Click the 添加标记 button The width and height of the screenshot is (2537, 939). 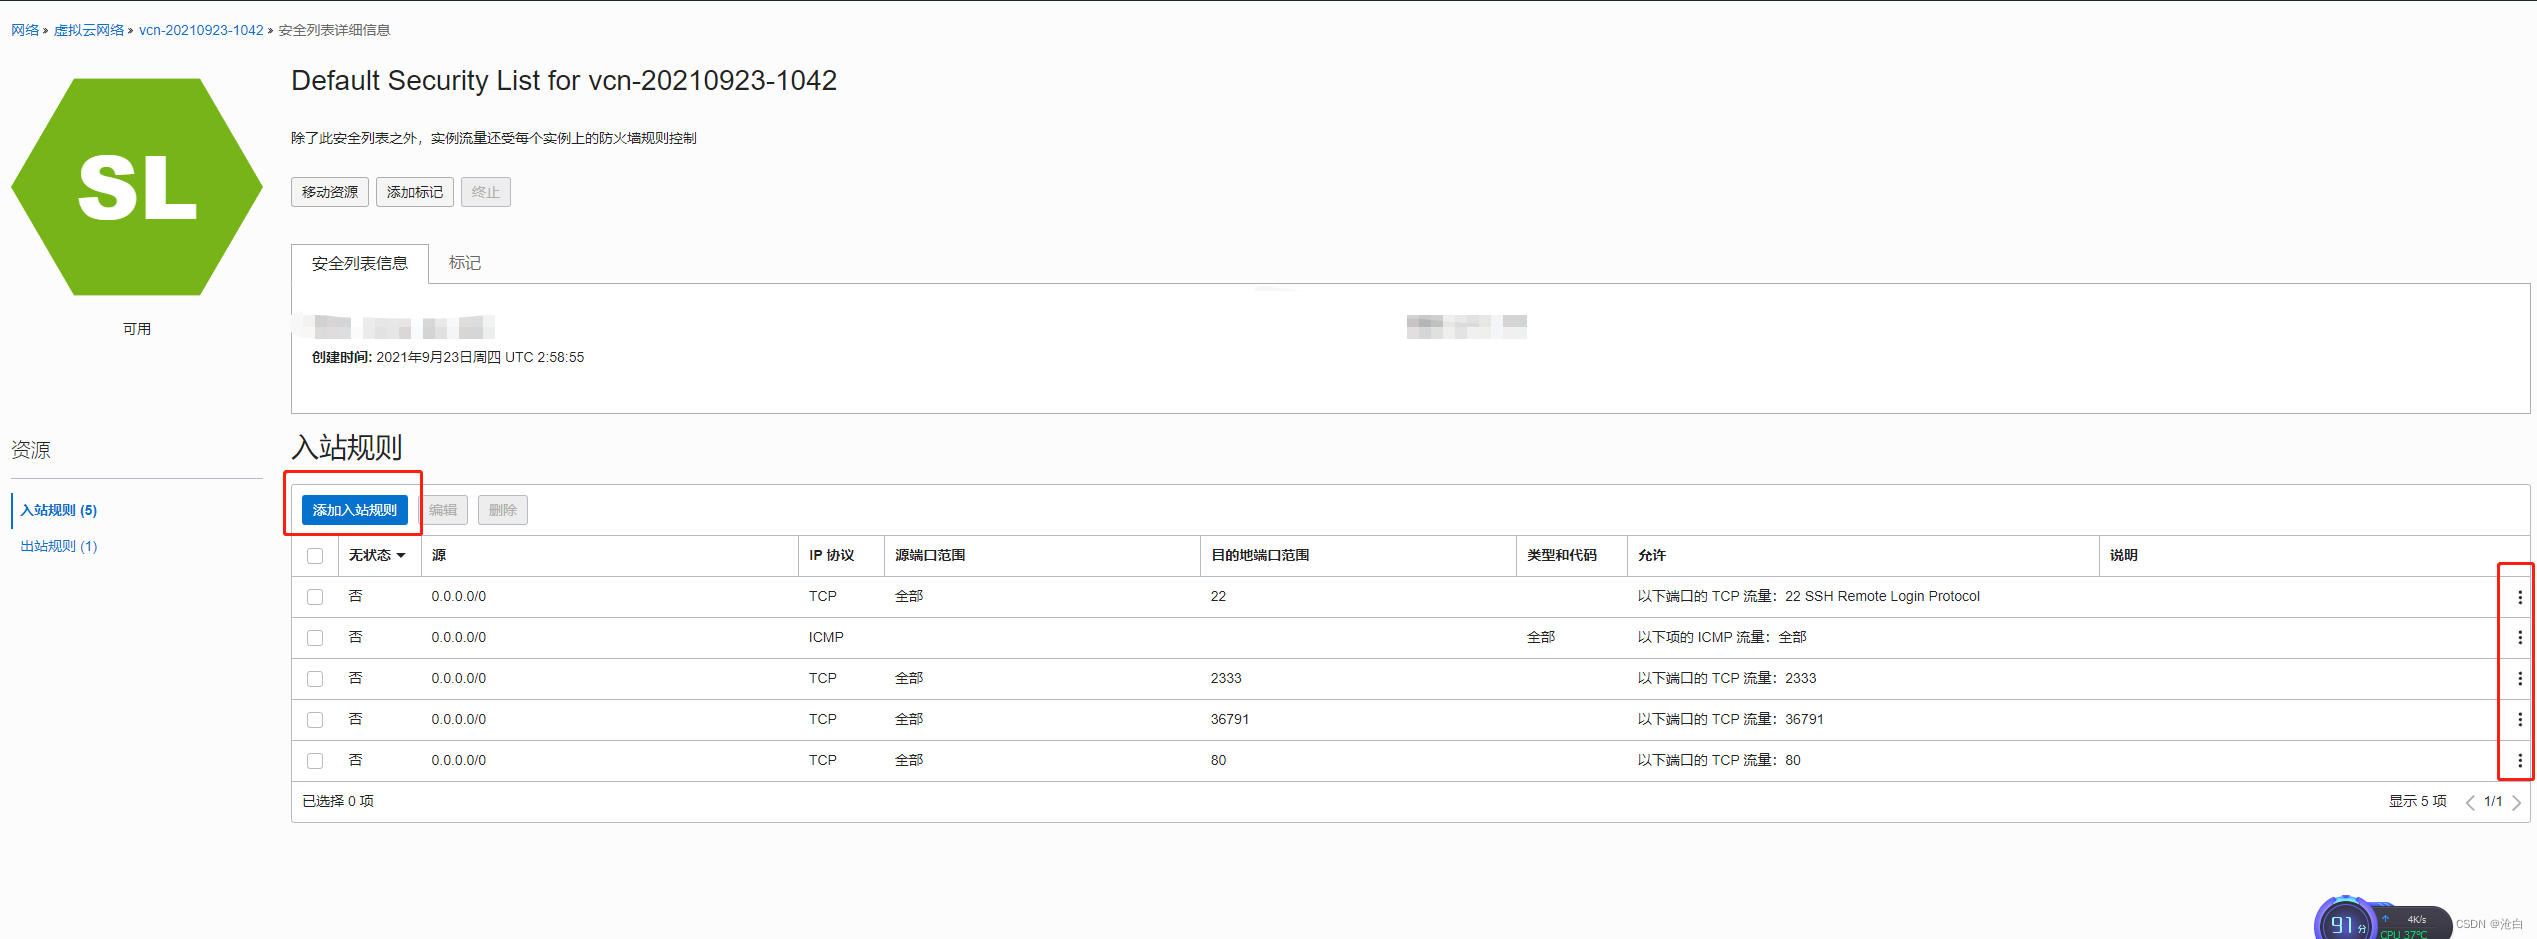(x=415, y=192)
